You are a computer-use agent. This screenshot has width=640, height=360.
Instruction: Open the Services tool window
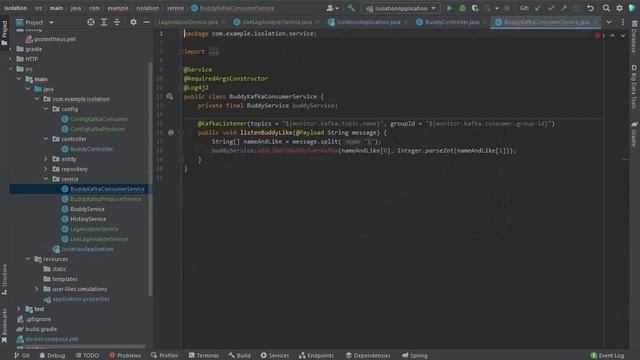pos(275,356)
